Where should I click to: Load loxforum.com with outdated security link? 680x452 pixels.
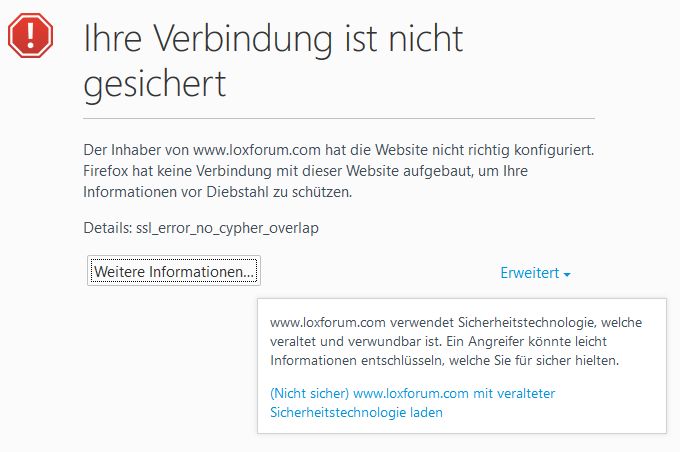pos(412,403)
